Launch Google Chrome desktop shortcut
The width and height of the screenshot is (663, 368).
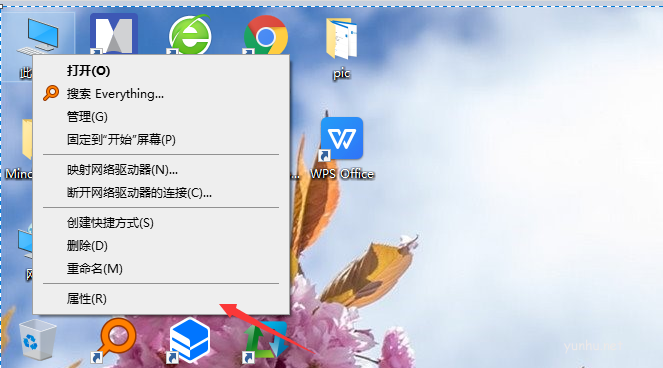[x=266, y=36]
